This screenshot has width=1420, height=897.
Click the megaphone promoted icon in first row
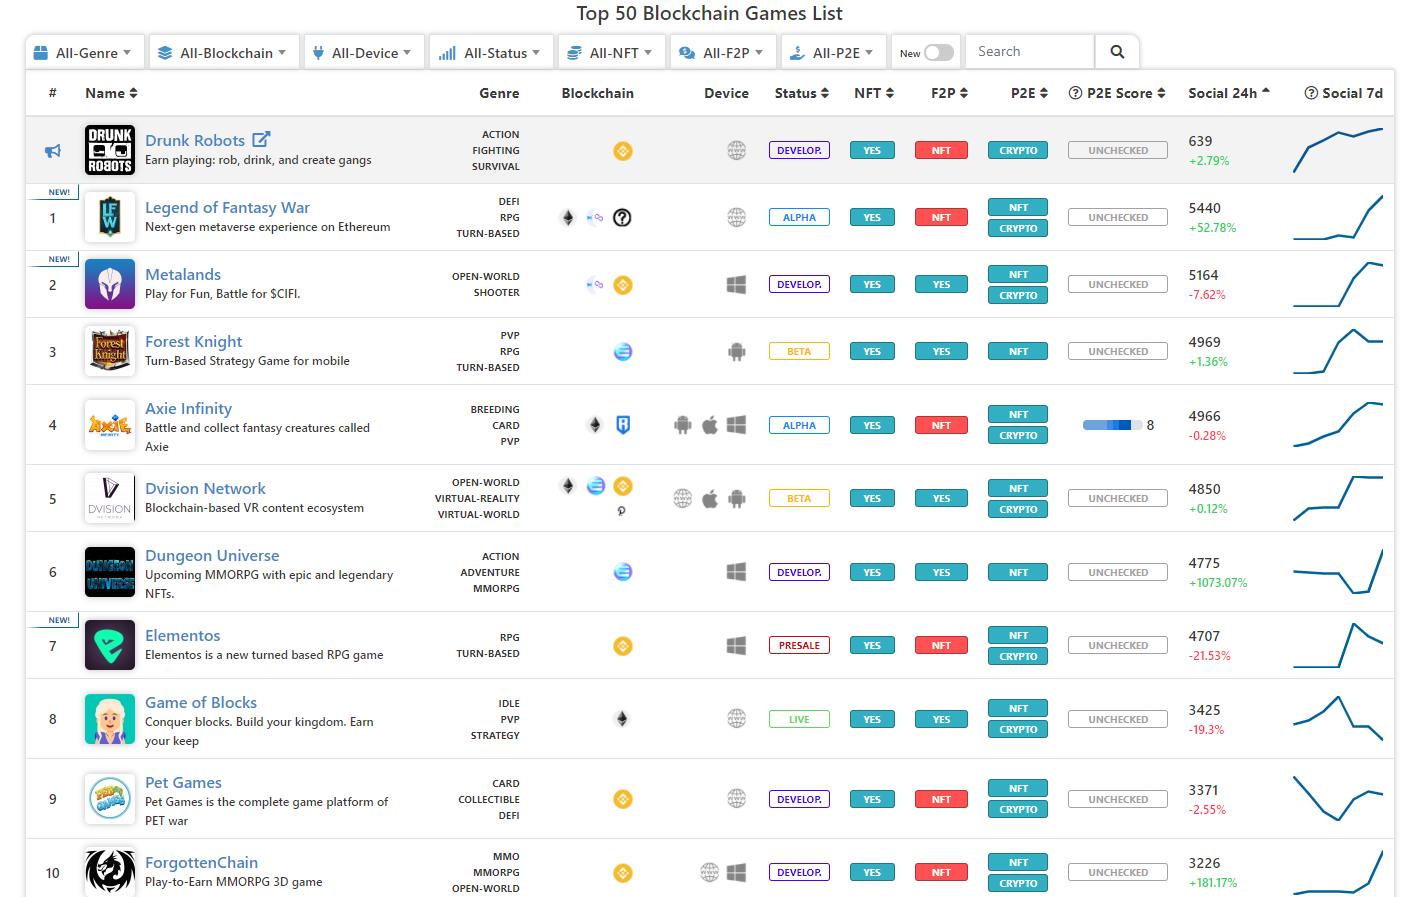[53, 151]
